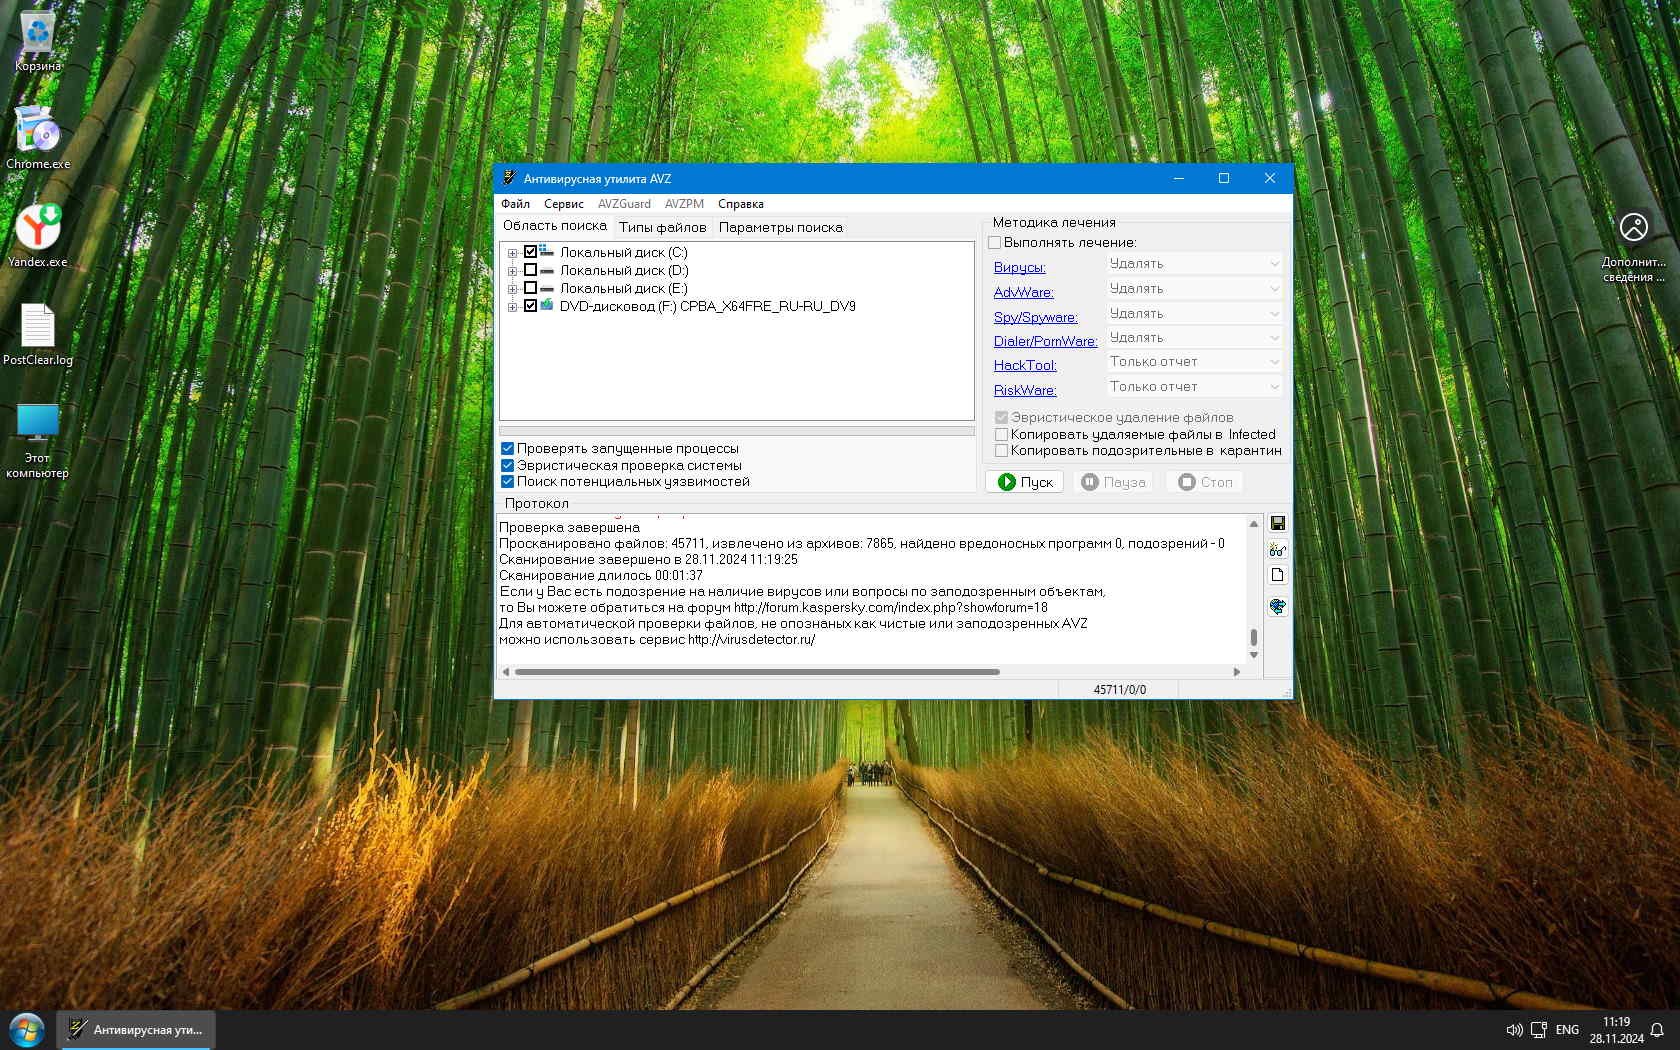Open the AdvWare action dropdown

pyautogui.click(x=1194, y=289)
